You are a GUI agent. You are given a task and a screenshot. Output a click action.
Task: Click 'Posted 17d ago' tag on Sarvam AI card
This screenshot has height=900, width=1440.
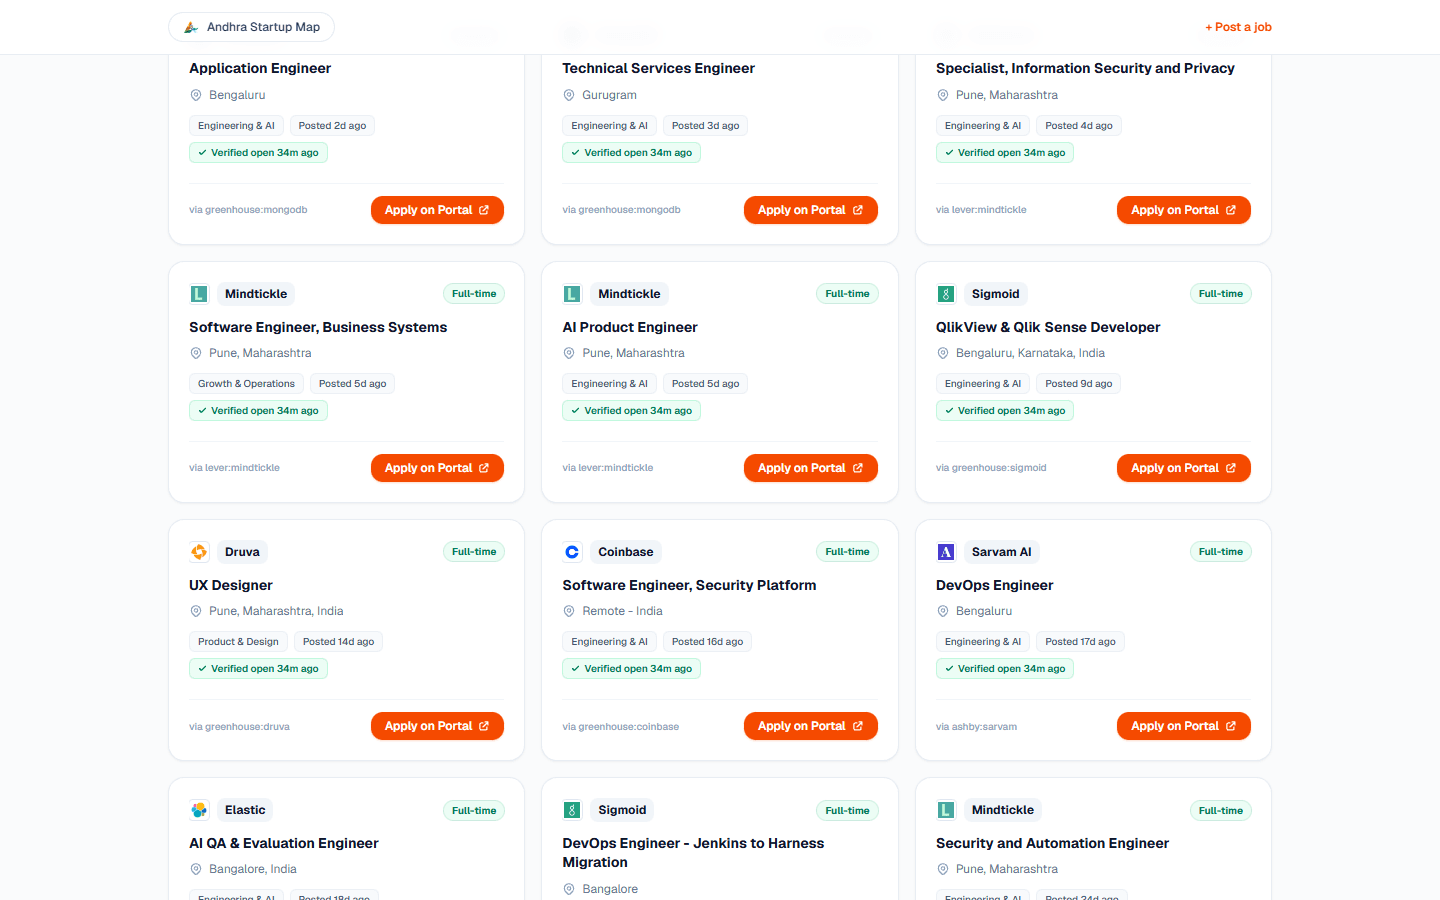pyautogui.click(x=1080, y=642)
